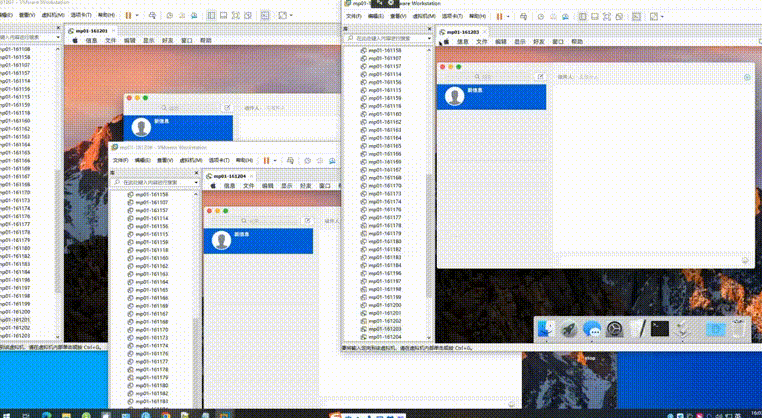Open 窗口 menu in mp01-161201 guest
Image resolution: width=762 pixels, height=418 pixels.
(187, 40)
